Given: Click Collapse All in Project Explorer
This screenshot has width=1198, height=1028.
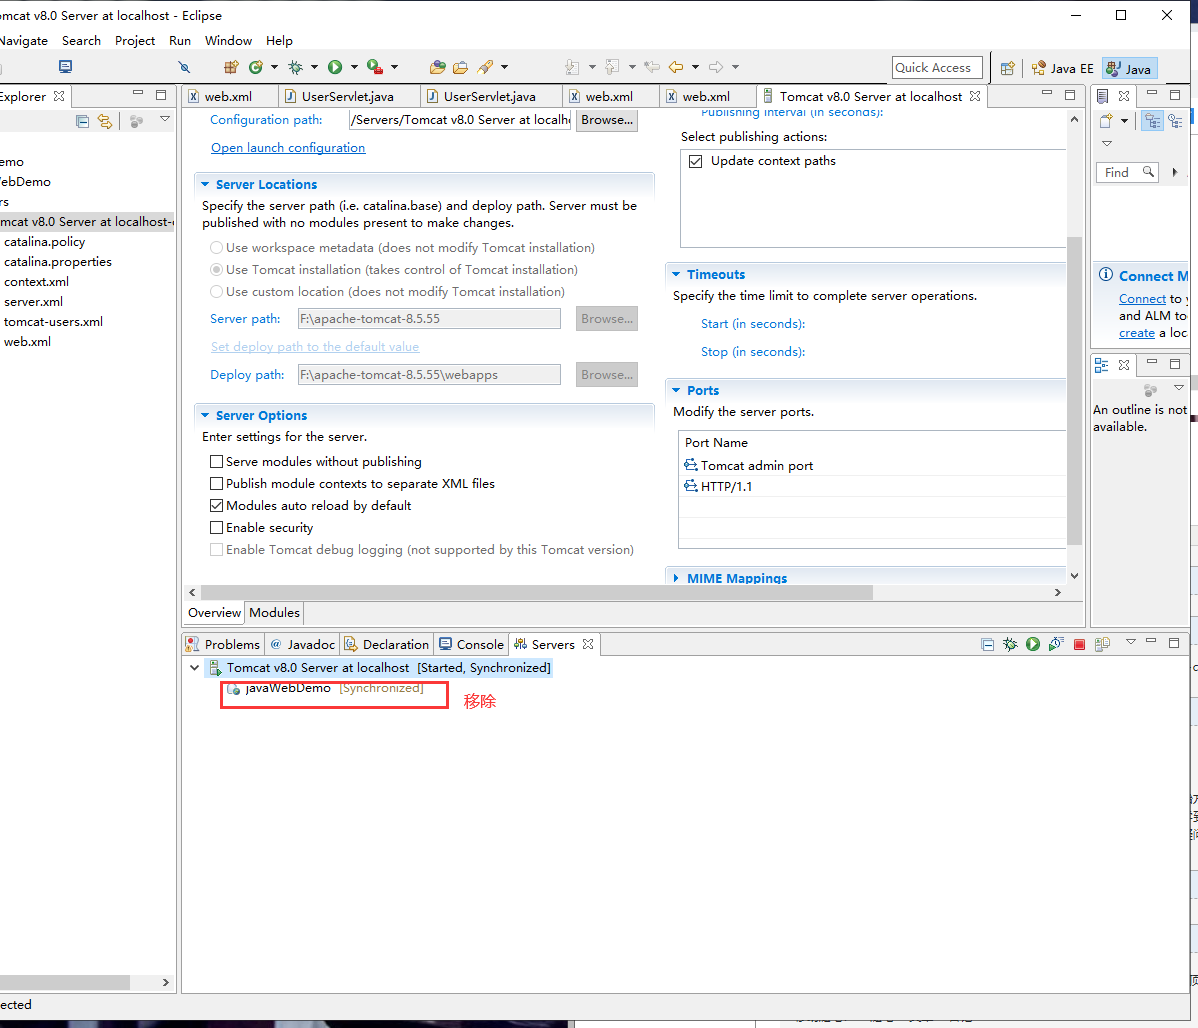Looking at the screenshot, I should point(82,122).
